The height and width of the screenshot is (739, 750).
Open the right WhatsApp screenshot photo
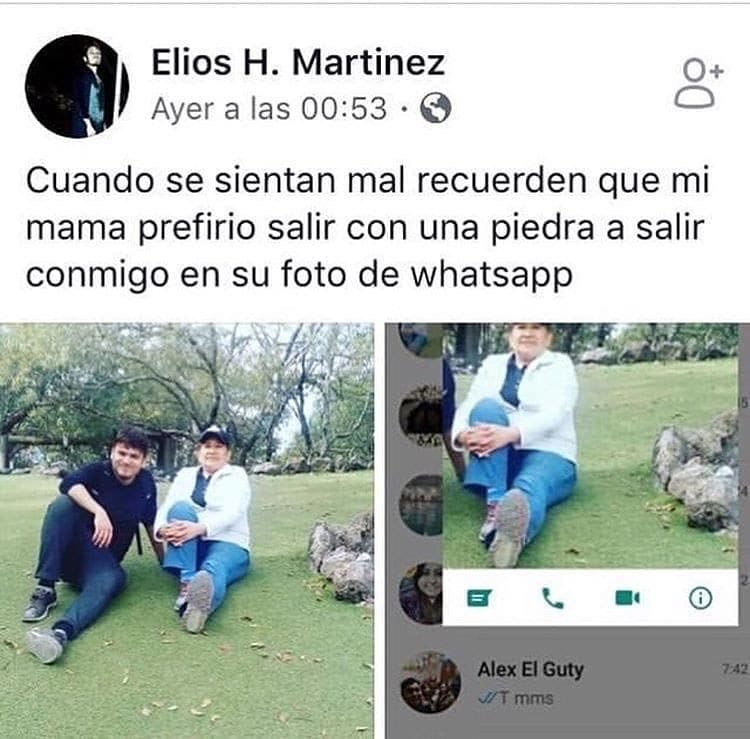pyautogui.click(x=568, y=531)
